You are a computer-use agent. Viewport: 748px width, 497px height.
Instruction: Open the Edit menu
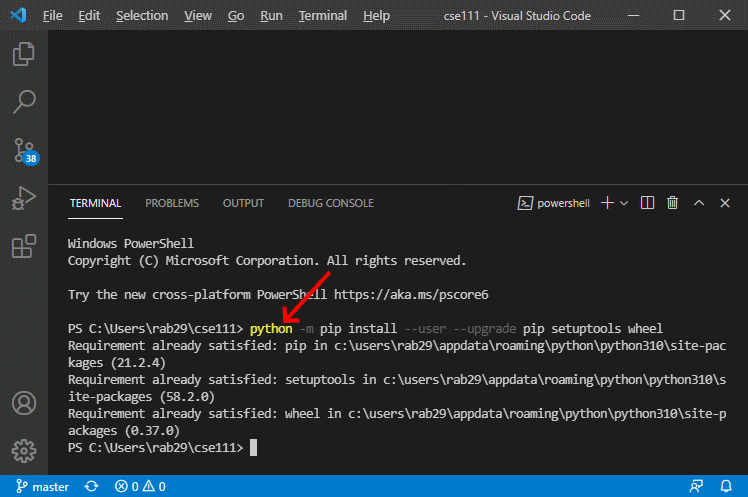tap(89, 16)
